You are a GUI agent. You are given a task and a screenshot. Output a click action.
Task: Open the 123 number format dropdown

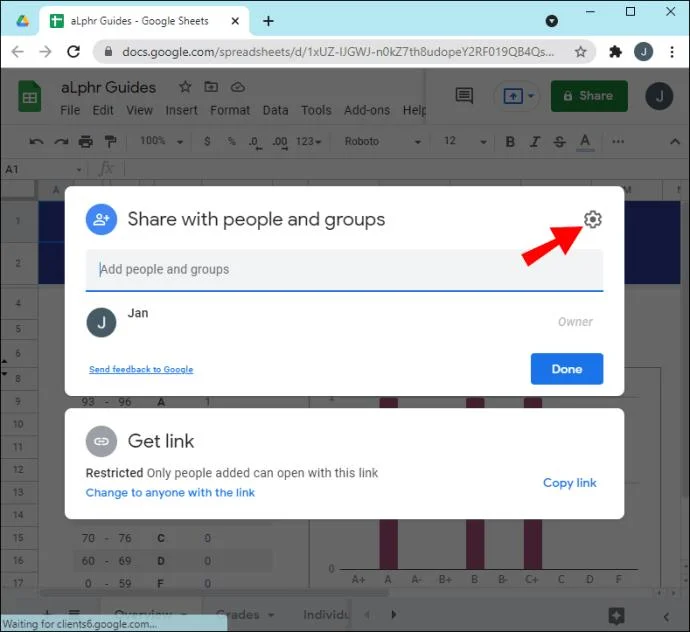click(308, 141)
